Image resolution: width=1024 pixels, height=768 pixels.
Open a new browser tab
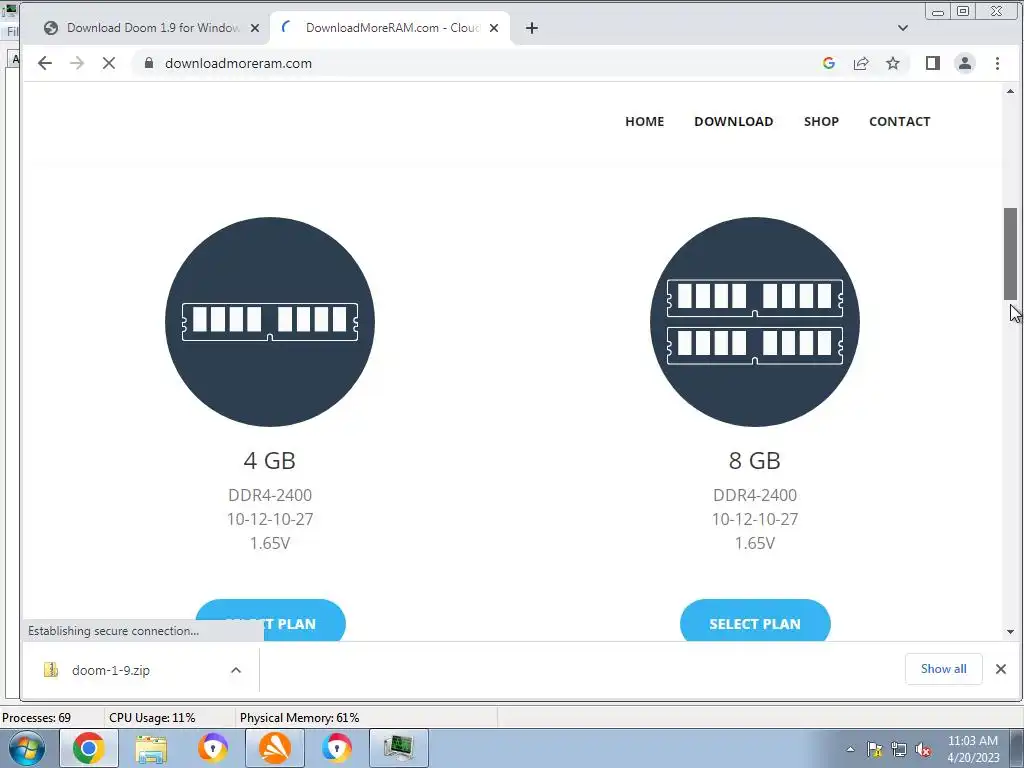coord(532,28)
